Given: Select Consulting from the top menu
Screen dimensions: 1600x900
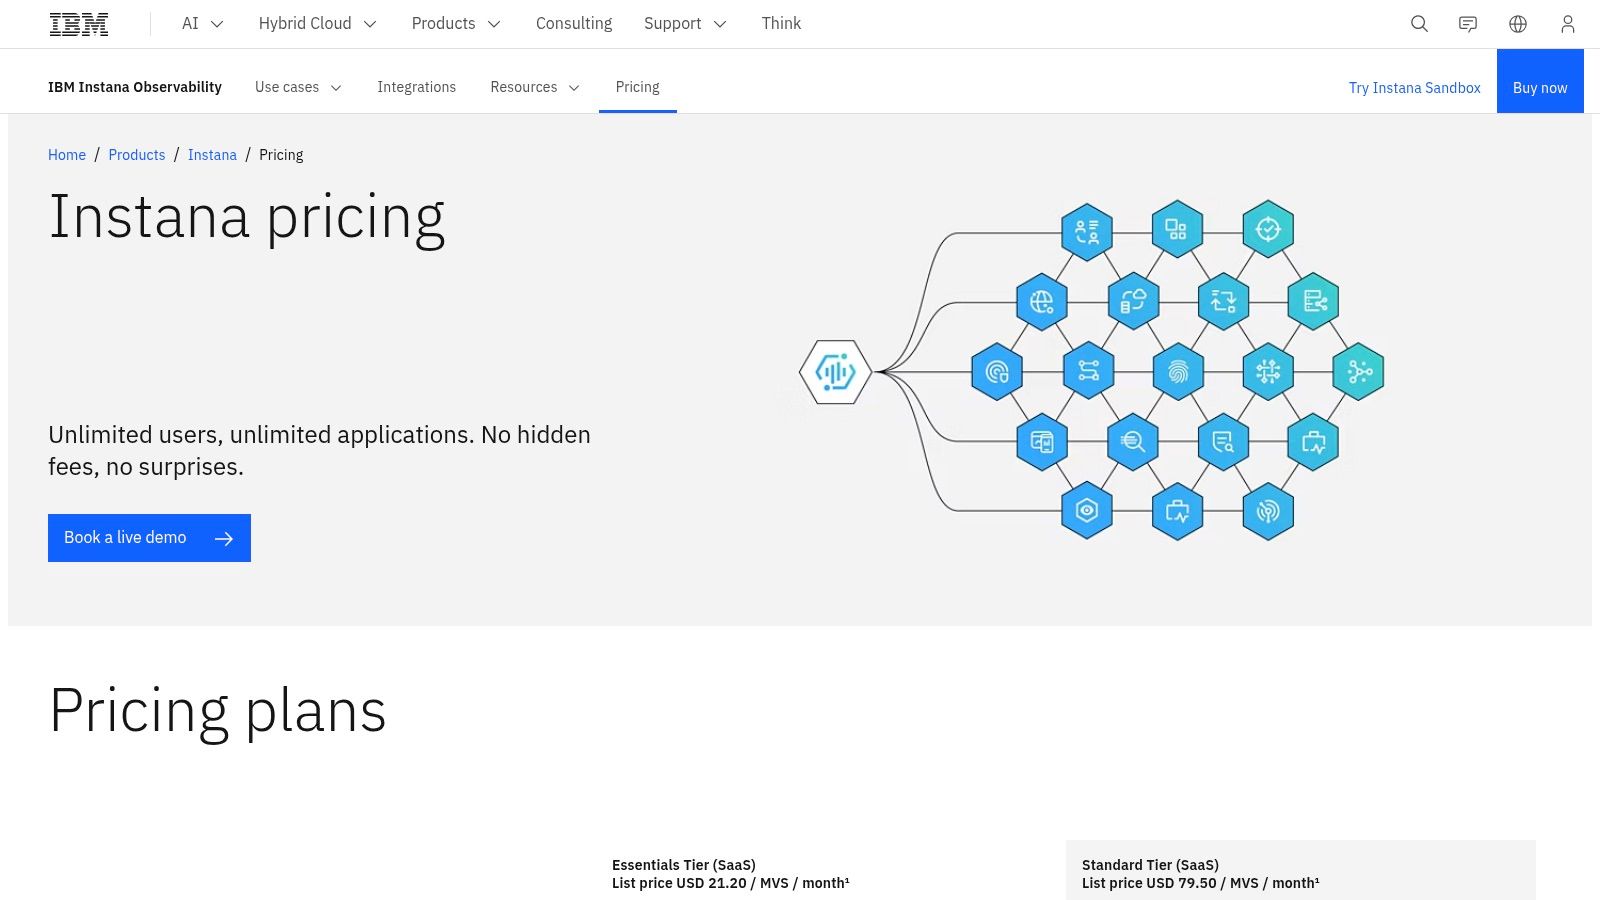Looking at the screenshot, I should (574, 23).
